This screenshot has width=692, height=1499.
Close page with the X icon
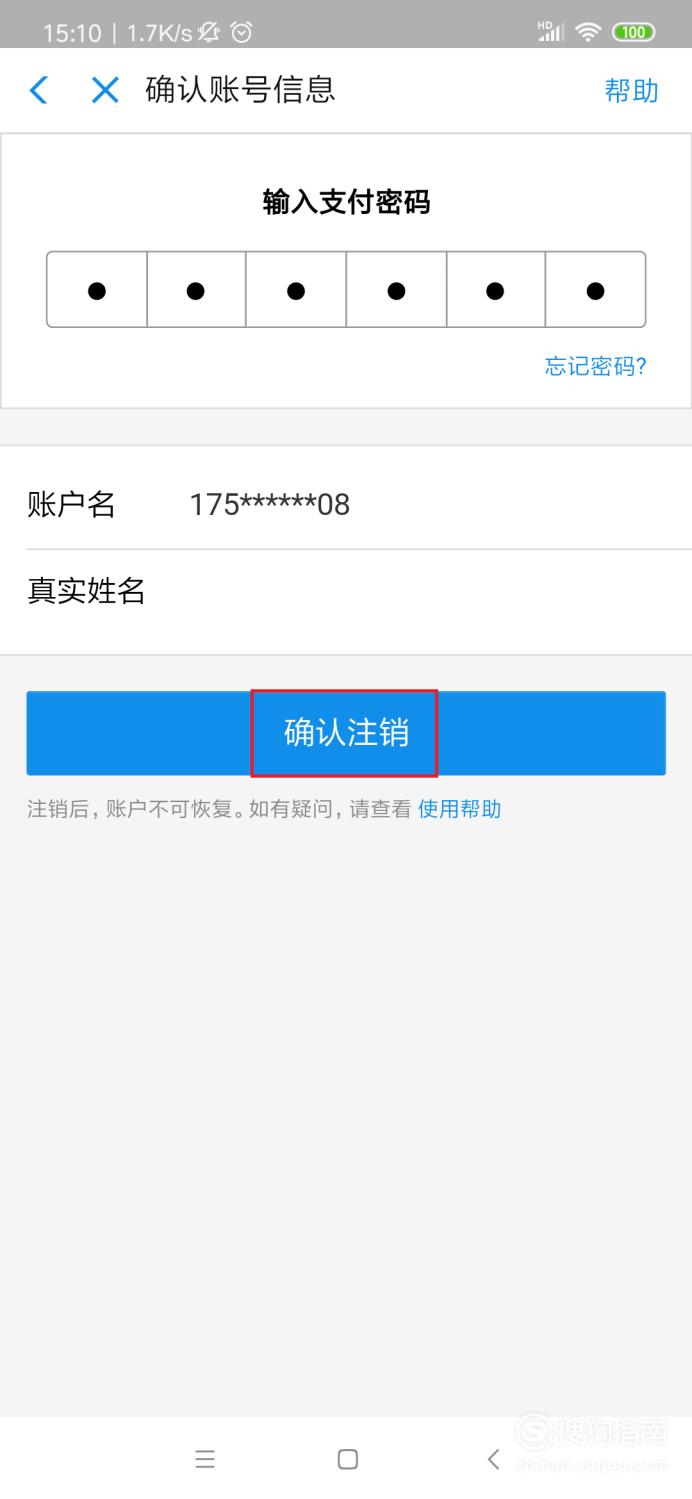pos(105,90)
